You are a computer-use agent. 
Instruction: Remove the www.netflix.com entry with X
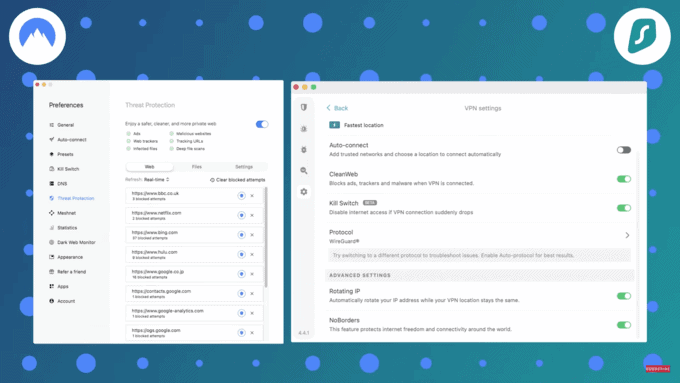point(252,215)
